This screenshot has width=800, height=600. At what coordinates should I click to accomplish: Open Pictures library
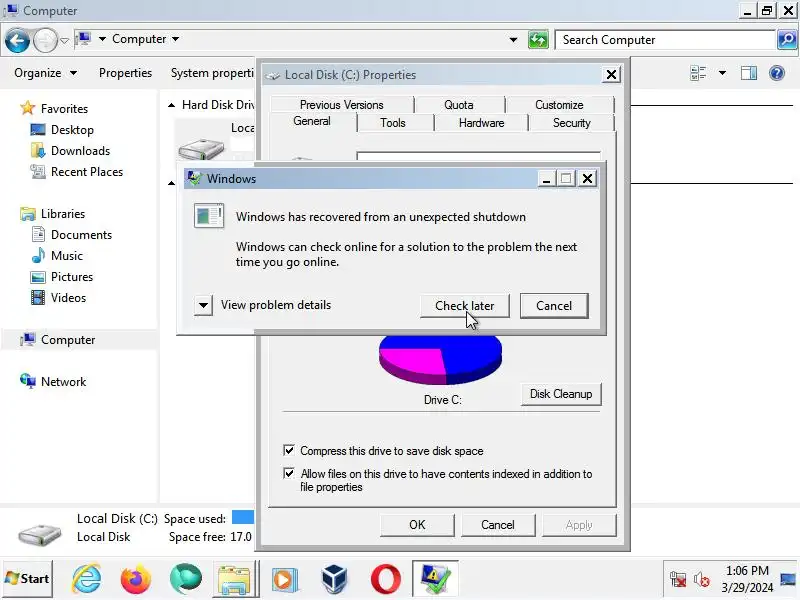(x=62, y=276)
